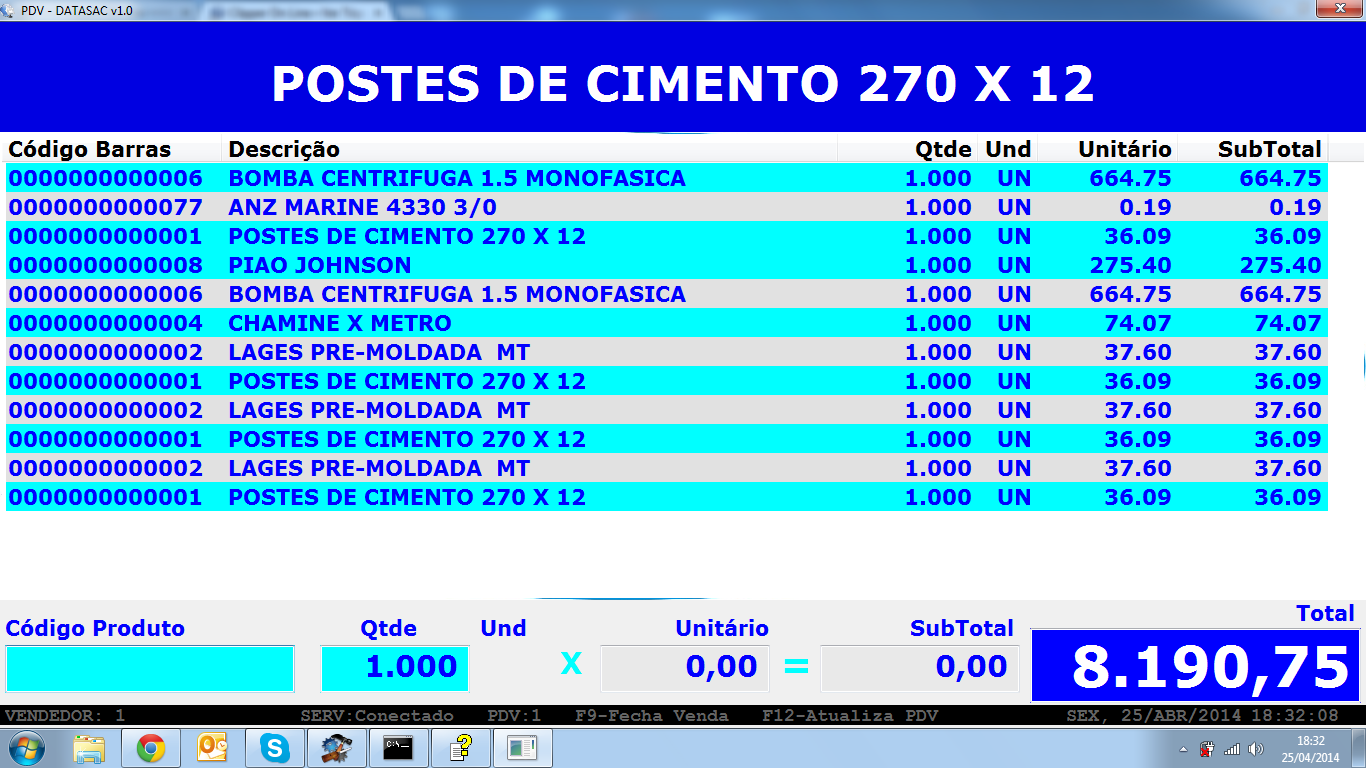
Task: Click the Unitário column header in the table
Action: [1124, 150]
